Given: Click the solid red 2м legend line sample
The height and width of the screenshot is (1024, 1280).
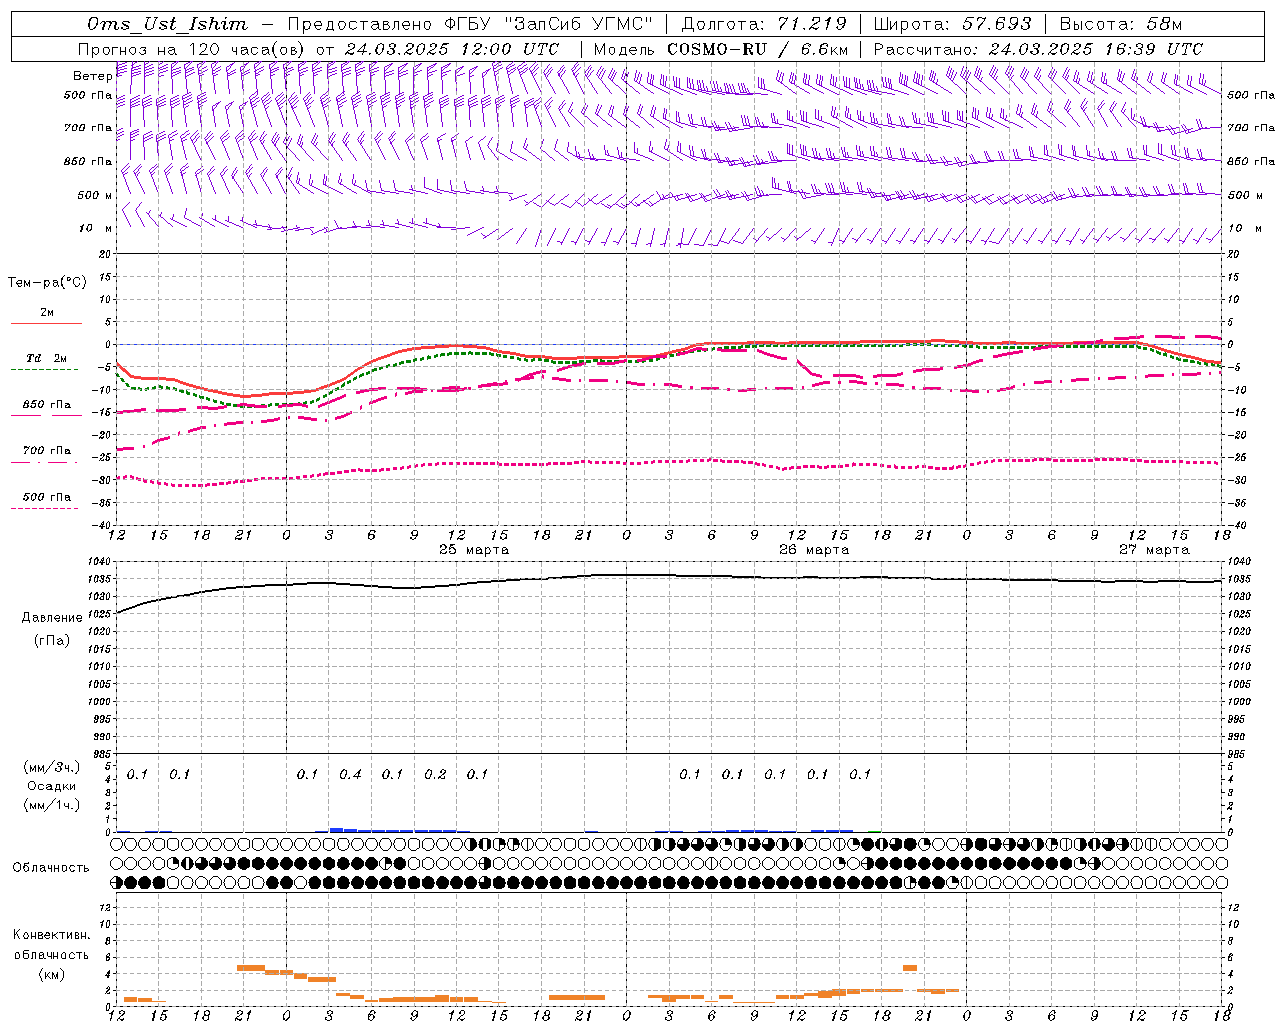Looking at the screenshot, I should tap(46, 324).
